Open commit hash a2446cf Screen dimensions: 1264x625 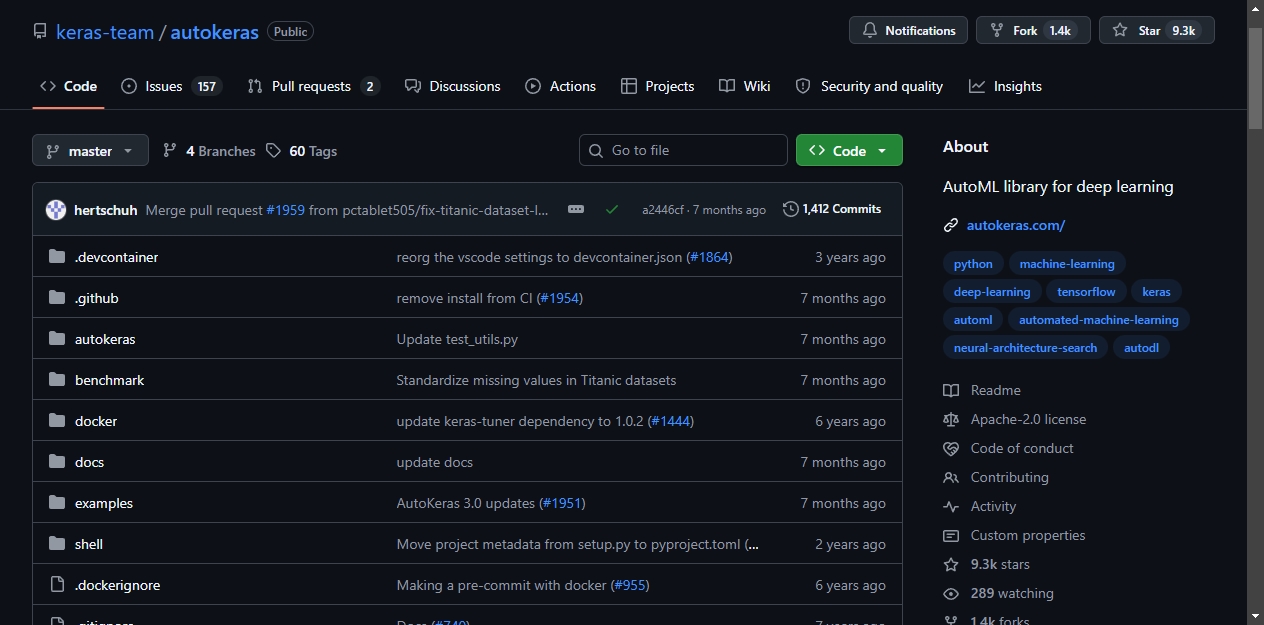pyautogui.click(x=663, y=210)
